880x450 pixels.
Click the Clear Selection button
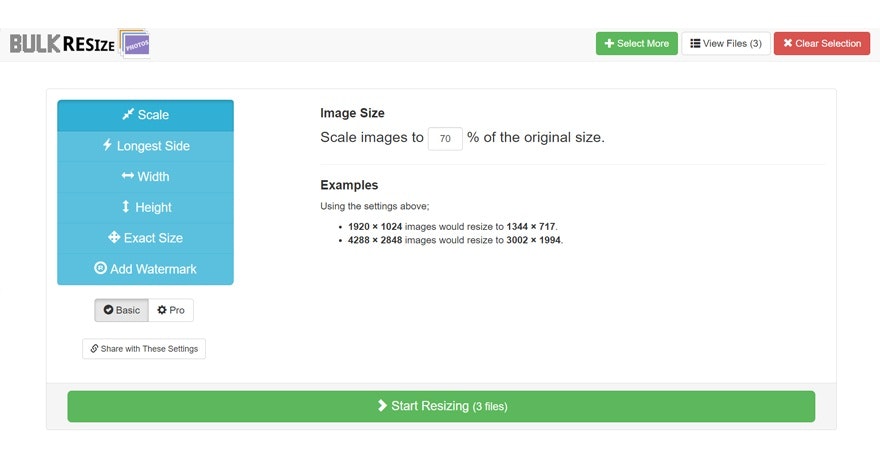[821, 44]
